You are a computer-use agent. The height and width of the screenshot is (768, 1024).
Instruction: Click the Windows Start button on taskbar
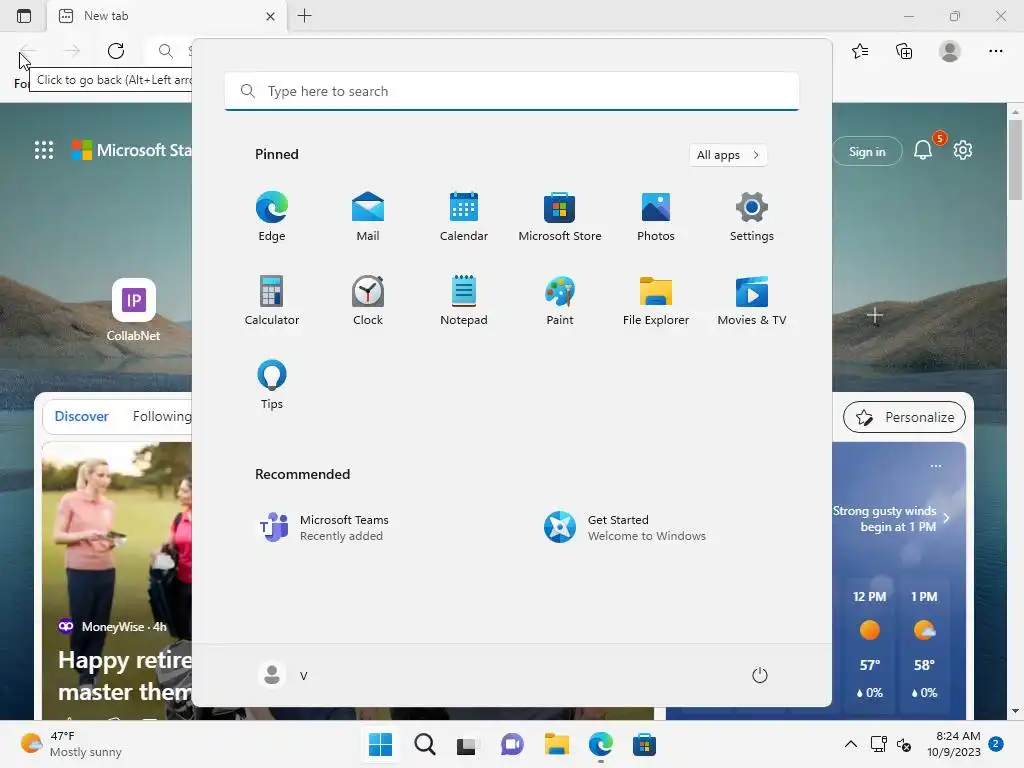(x=380, y=744)
